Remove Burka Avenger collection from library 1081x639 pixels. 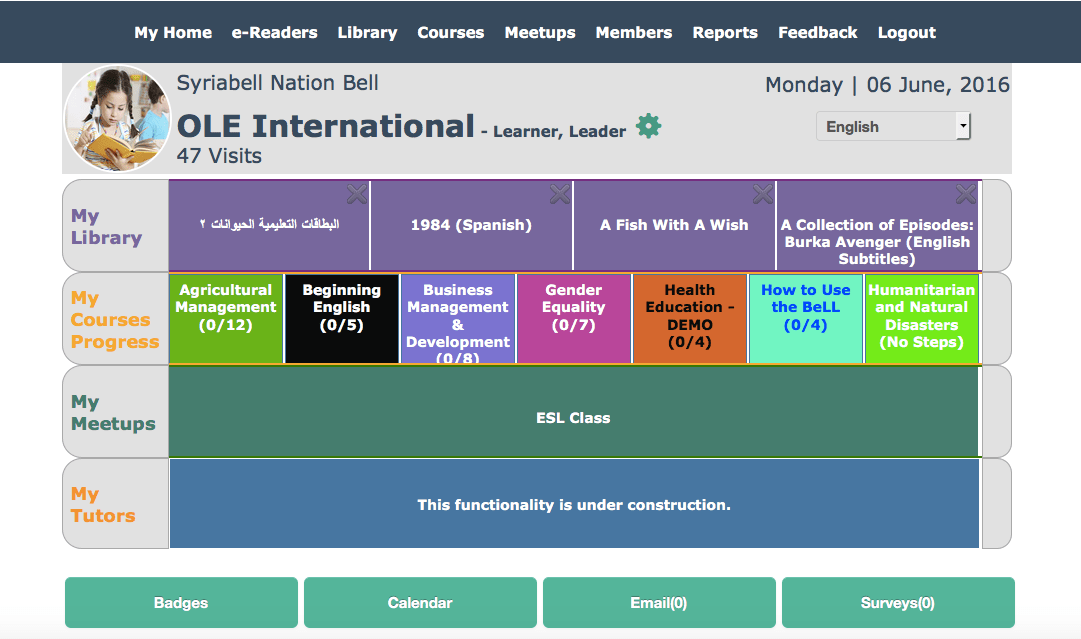click(x=966, y=193)
